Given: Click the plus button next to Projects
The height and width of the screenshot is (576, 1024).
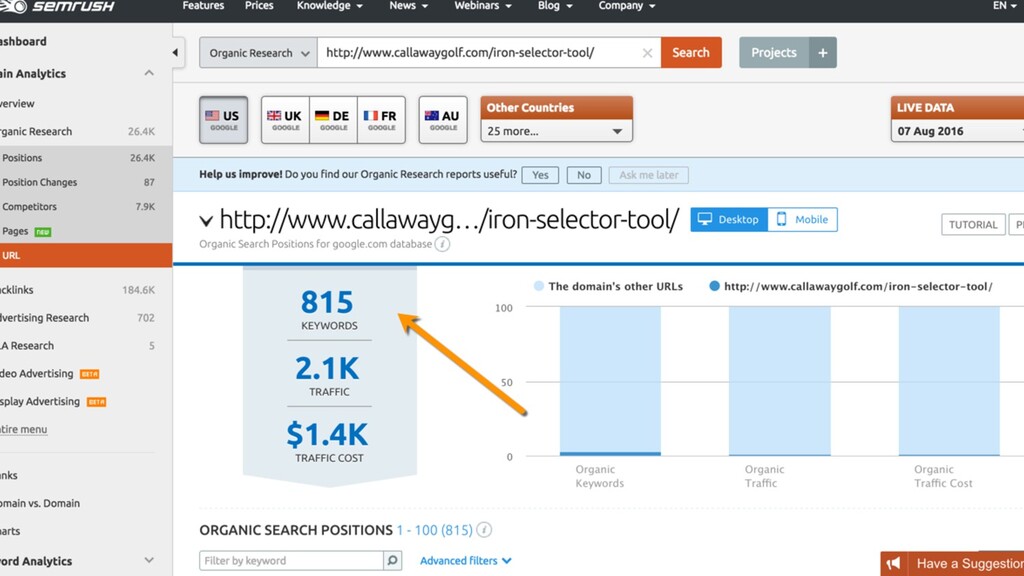Looking at the screenshot, I should click(823, 52).
